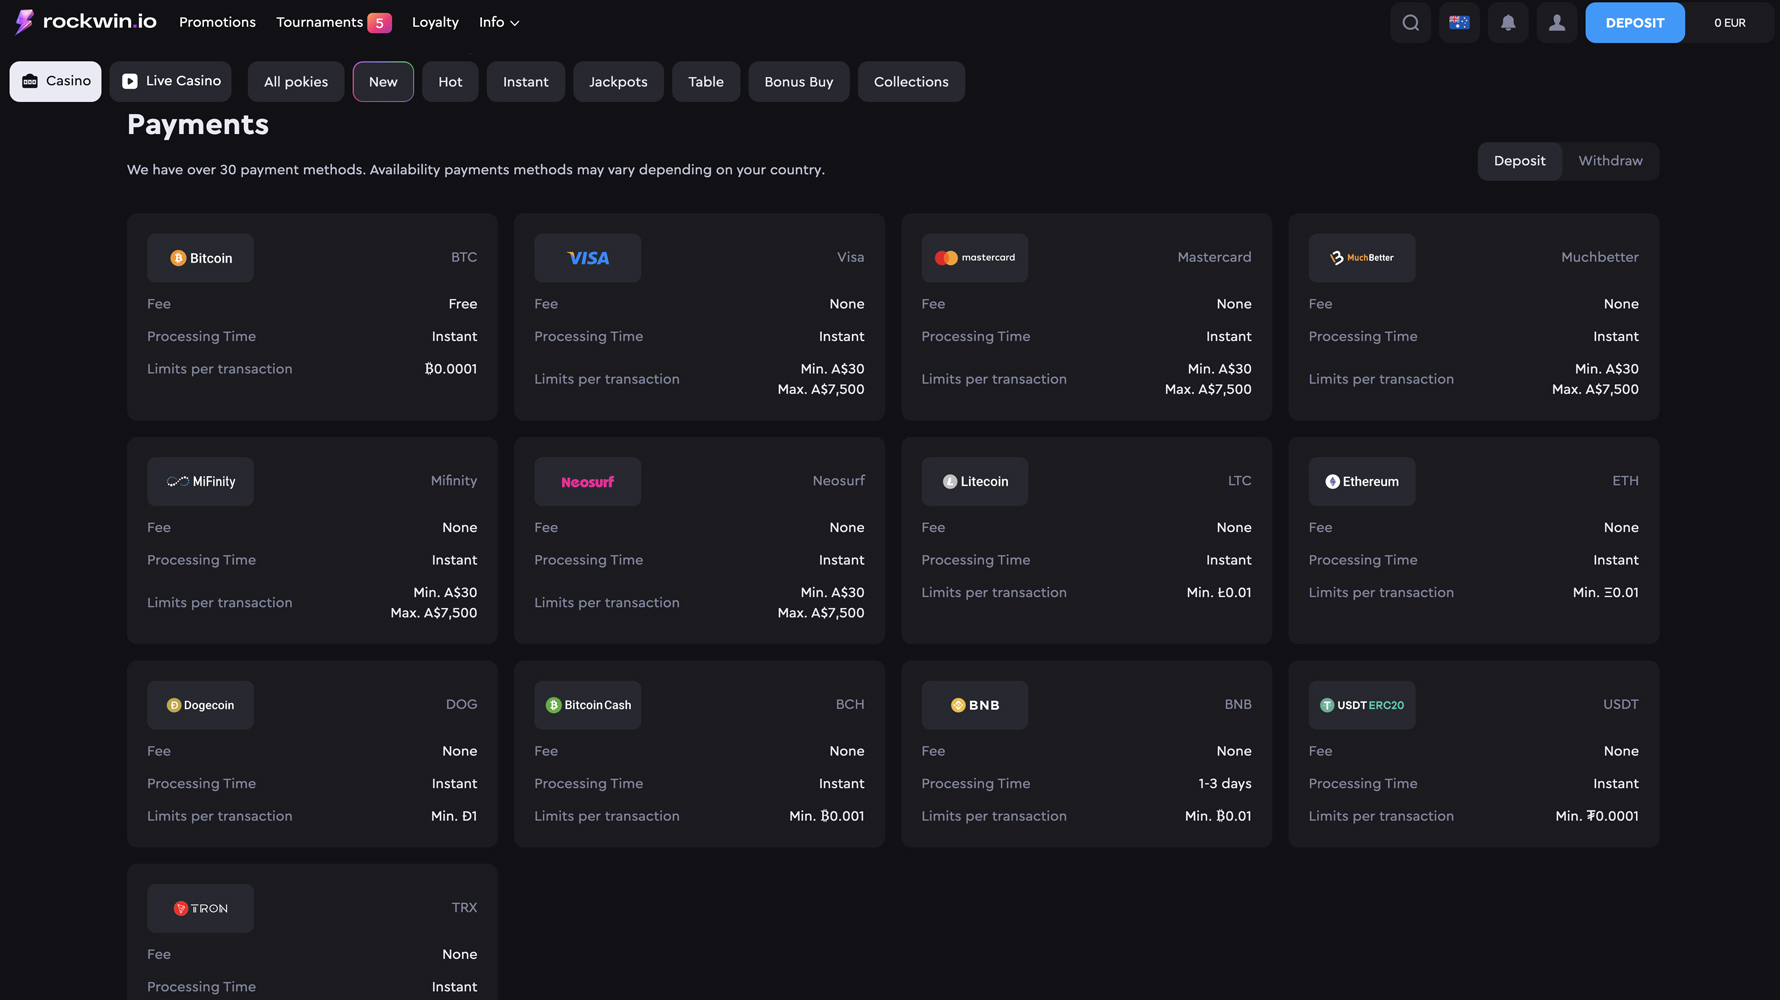
Task: Click the Neosurf logo badge
Action: point(587,481)
